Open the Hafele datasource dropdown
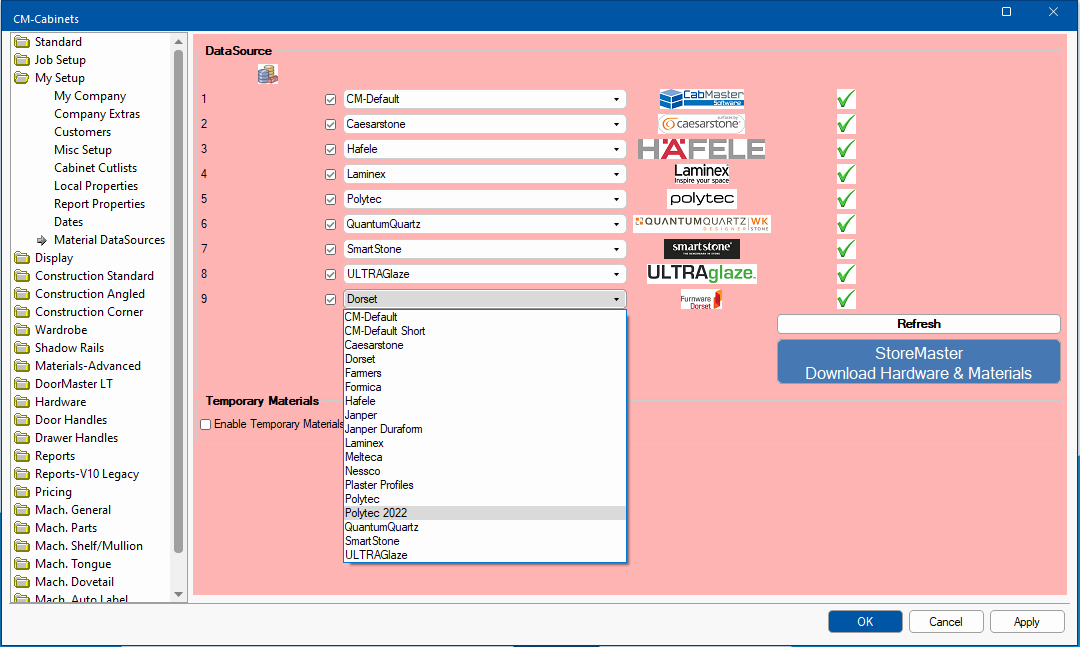Viewport: 1080px width, 647px height. point(616,149)
